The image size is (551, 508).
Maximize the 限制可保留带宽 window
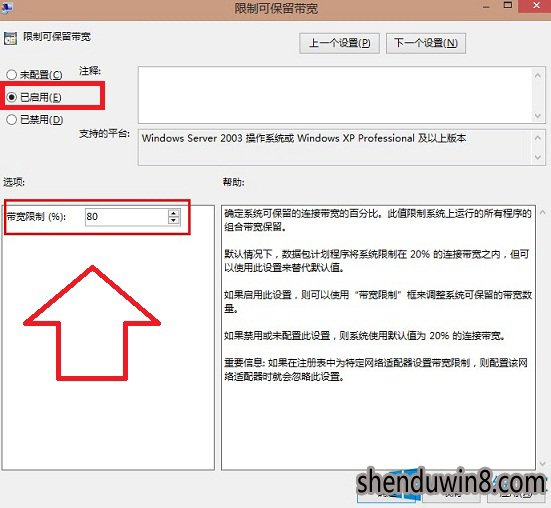tap(508, 5)
